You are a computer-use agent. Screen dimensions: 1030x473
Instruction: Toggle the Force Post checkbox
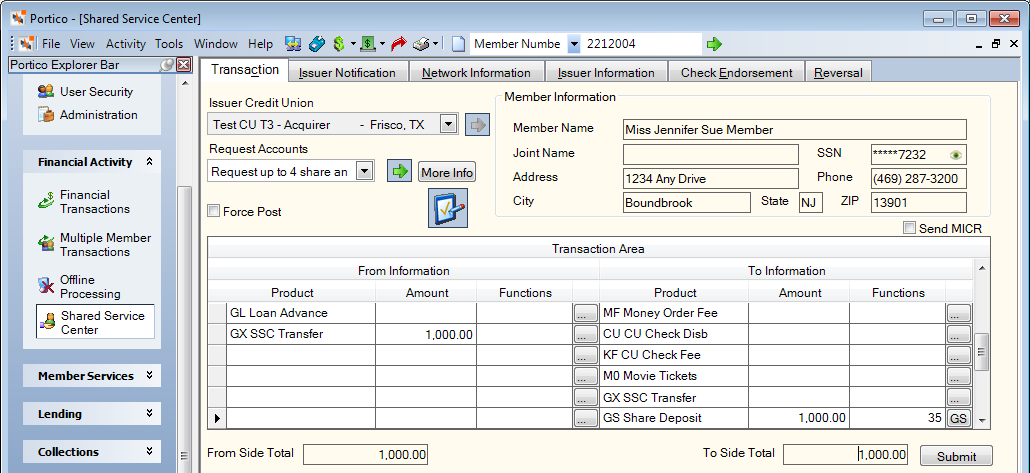pos(213,212)
